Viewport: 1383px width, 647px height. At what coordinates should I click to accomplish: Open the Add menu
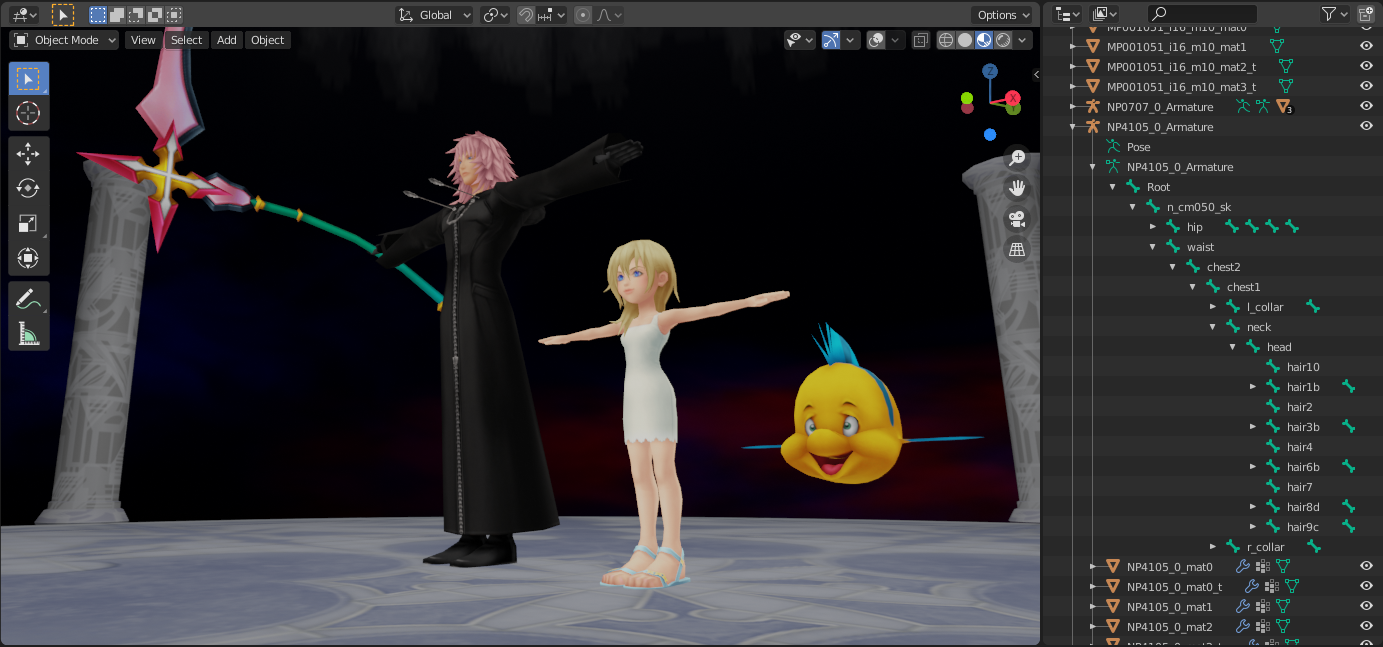click(227, 40)
